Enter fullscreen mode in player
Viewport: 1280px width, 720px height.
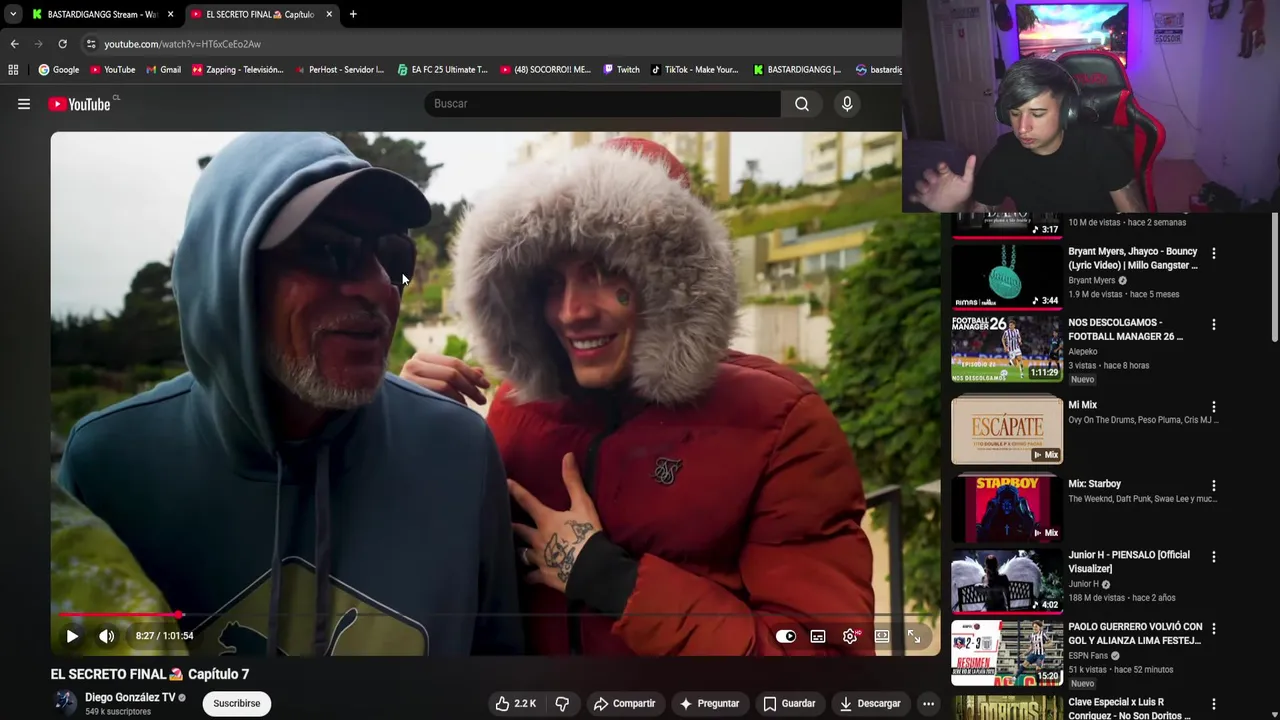(914, 636)
